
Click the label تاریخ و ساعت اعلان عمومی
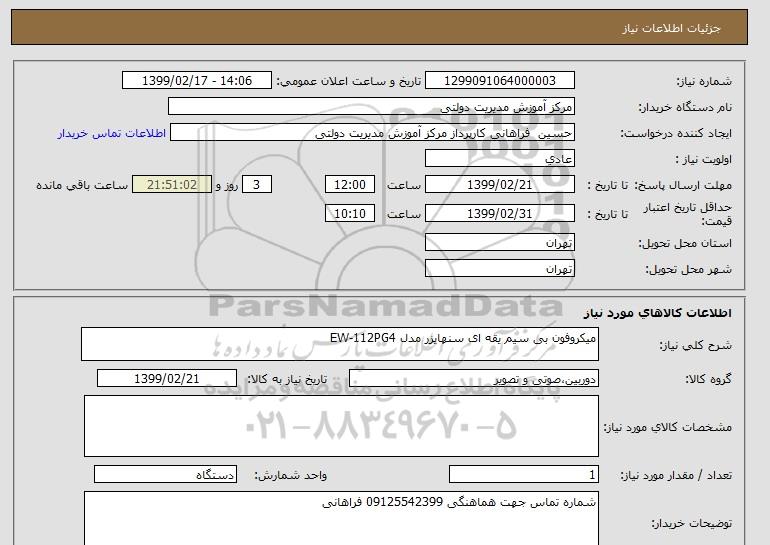(349, 81)
